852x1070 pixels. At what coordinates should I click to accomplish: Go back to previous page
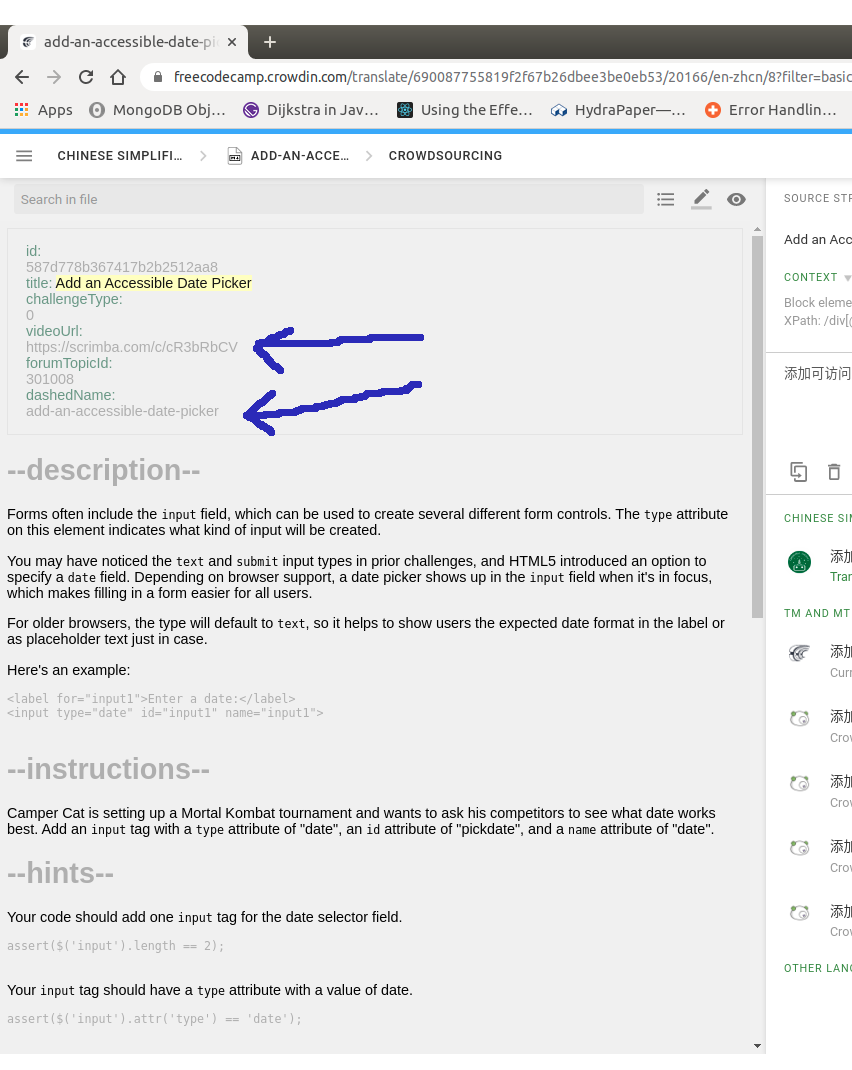pos(22,77)
